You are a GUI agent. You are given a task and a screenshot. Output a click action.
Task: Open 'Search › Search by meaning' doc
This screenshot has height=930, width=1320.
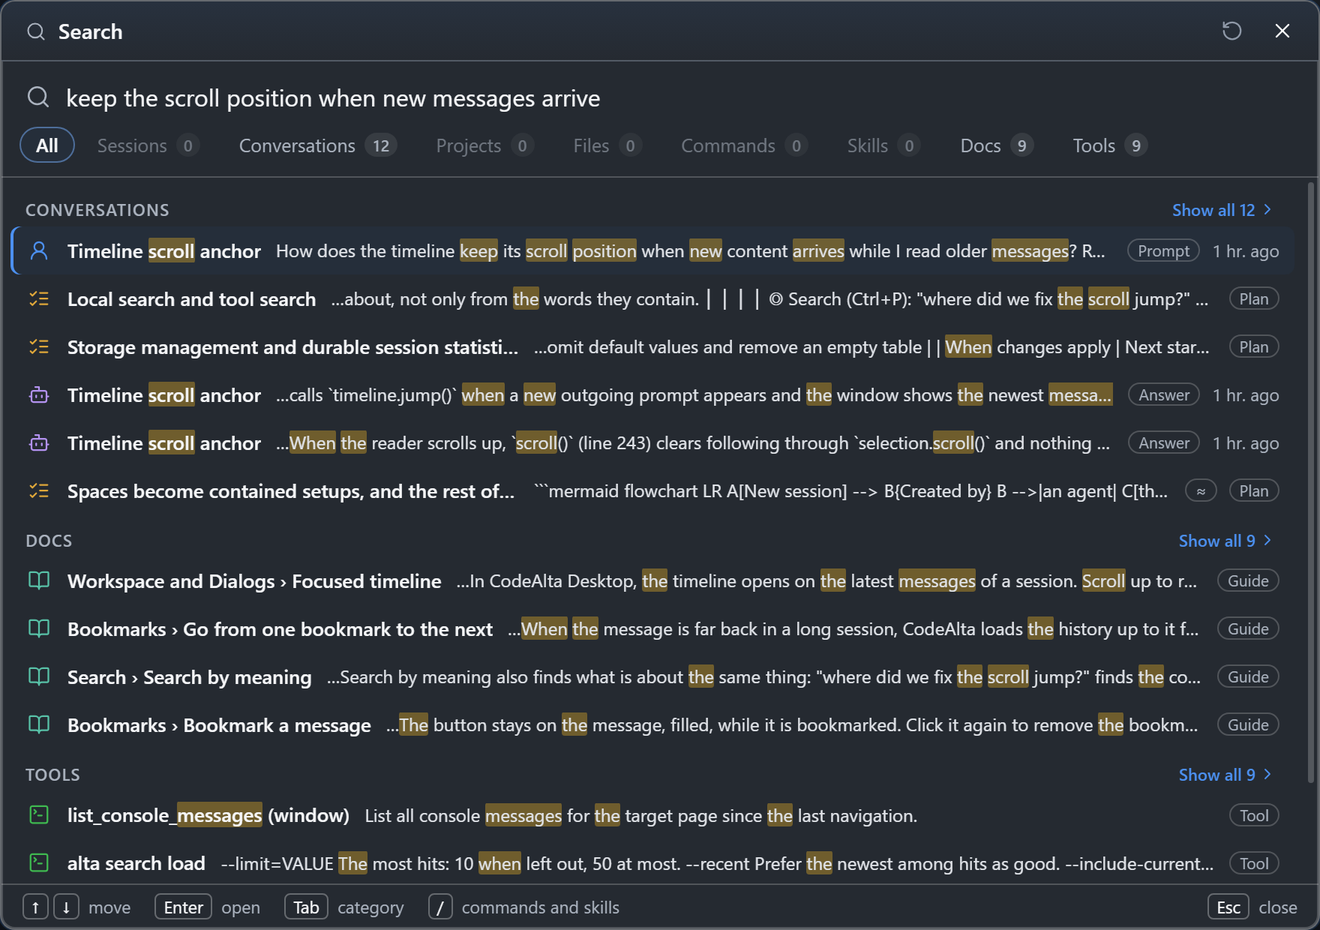[652, 677]
